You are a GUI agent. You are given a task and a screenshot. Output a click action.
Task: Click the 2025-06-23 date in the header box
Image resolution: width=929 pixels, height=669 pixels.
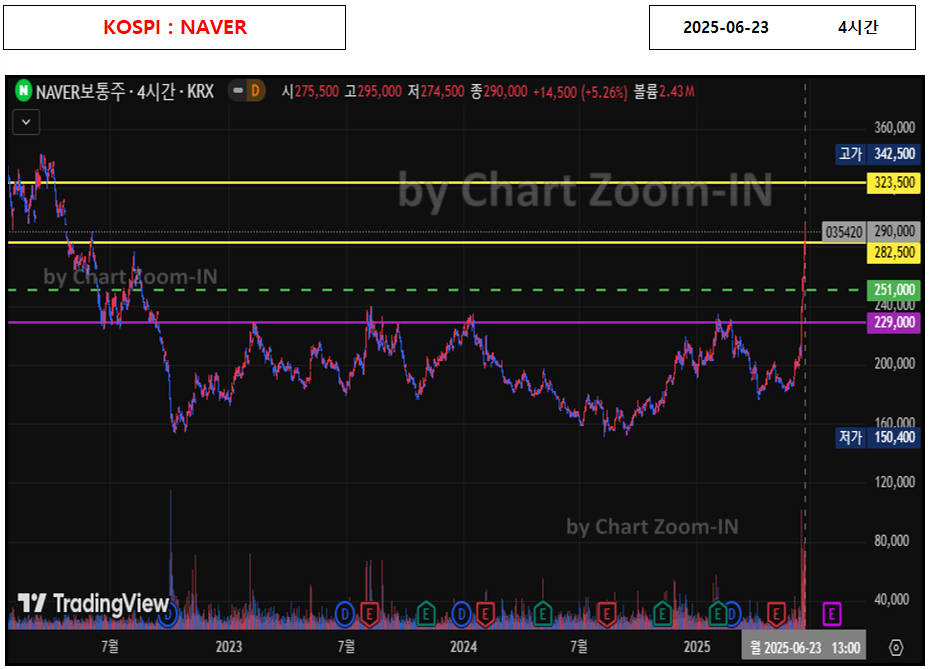726,27
